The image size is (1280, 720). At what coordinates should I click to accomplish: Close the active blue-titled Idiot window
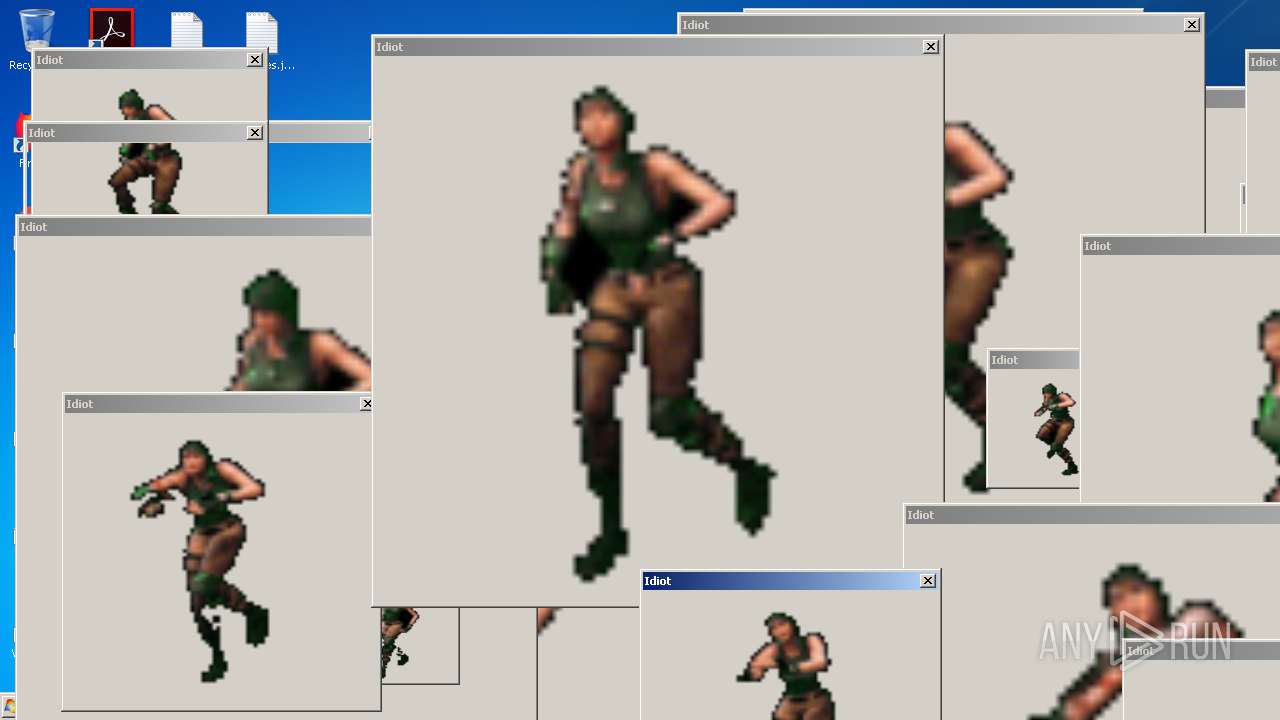click(928, 581)
